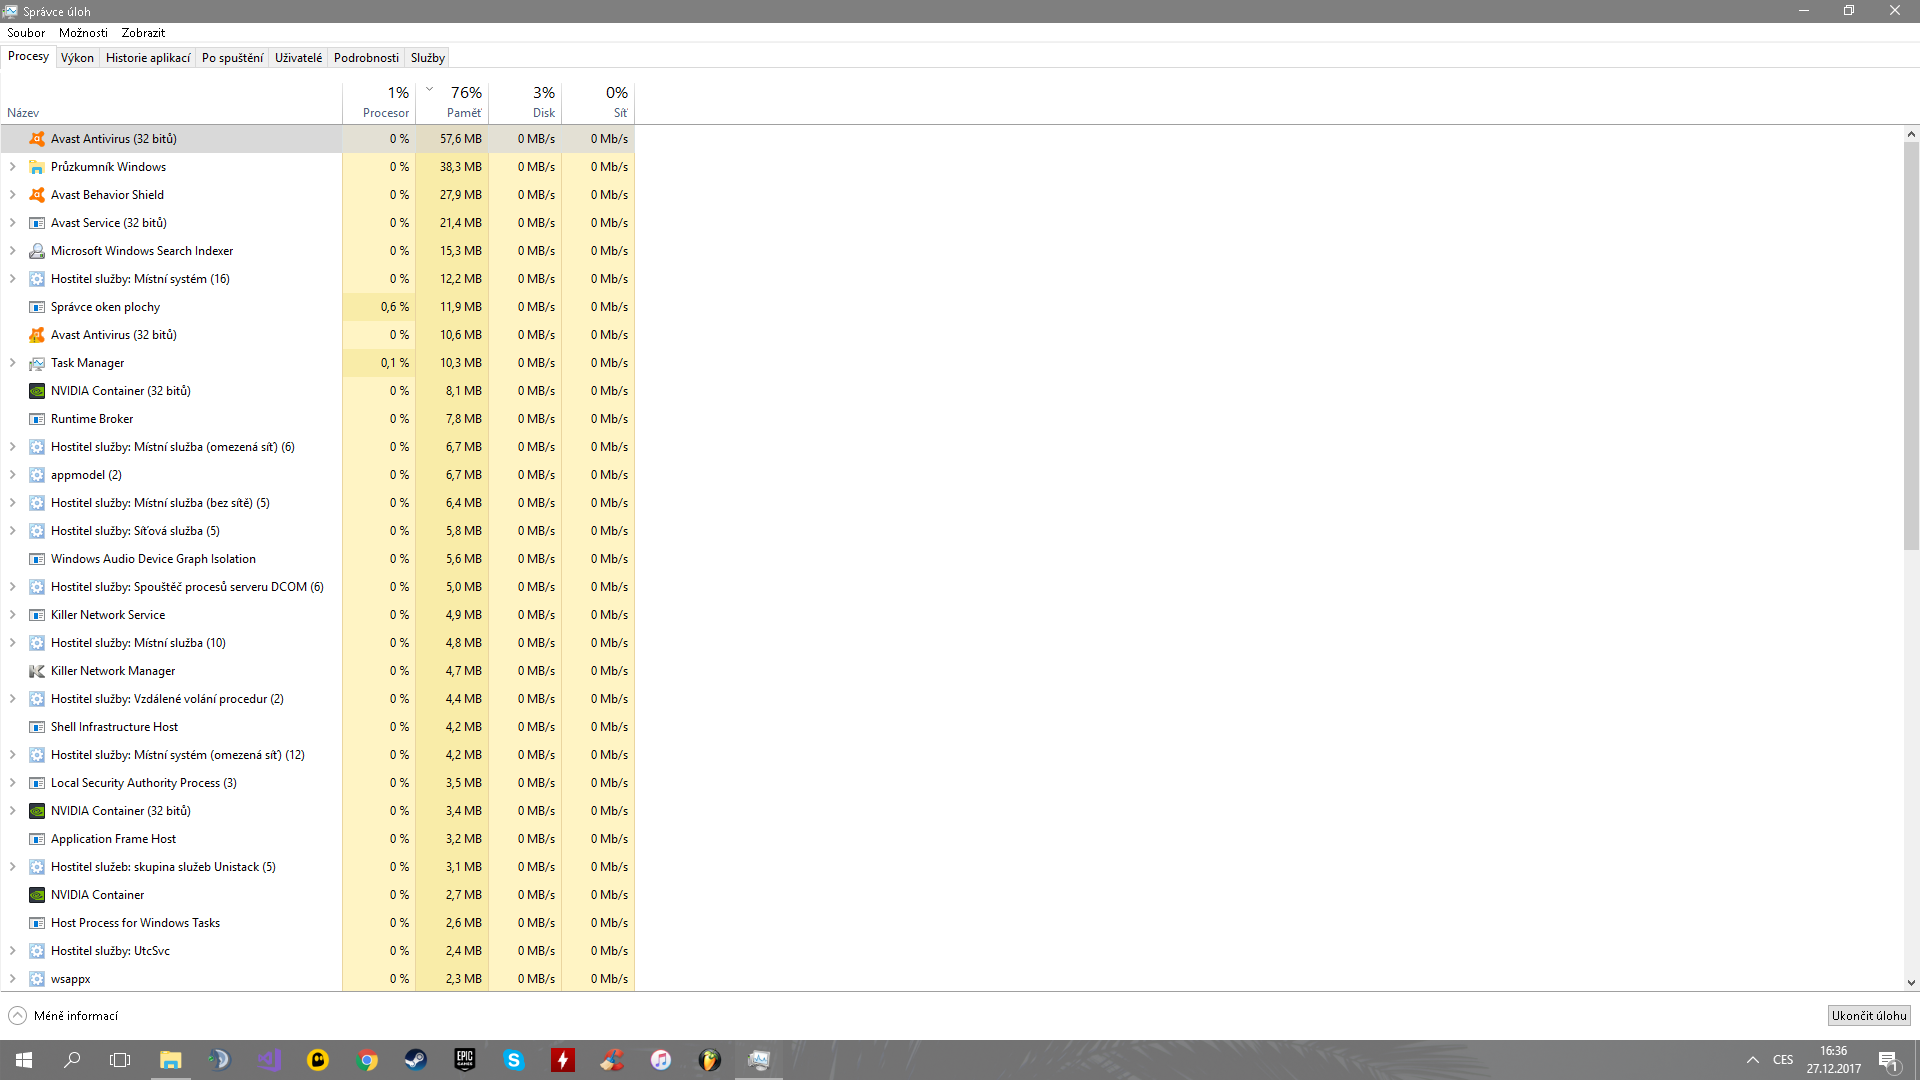Expand the appmodel (2) process group
Image resolution: width=1920 pixels, height=1080 pixels.
[13, 475]
